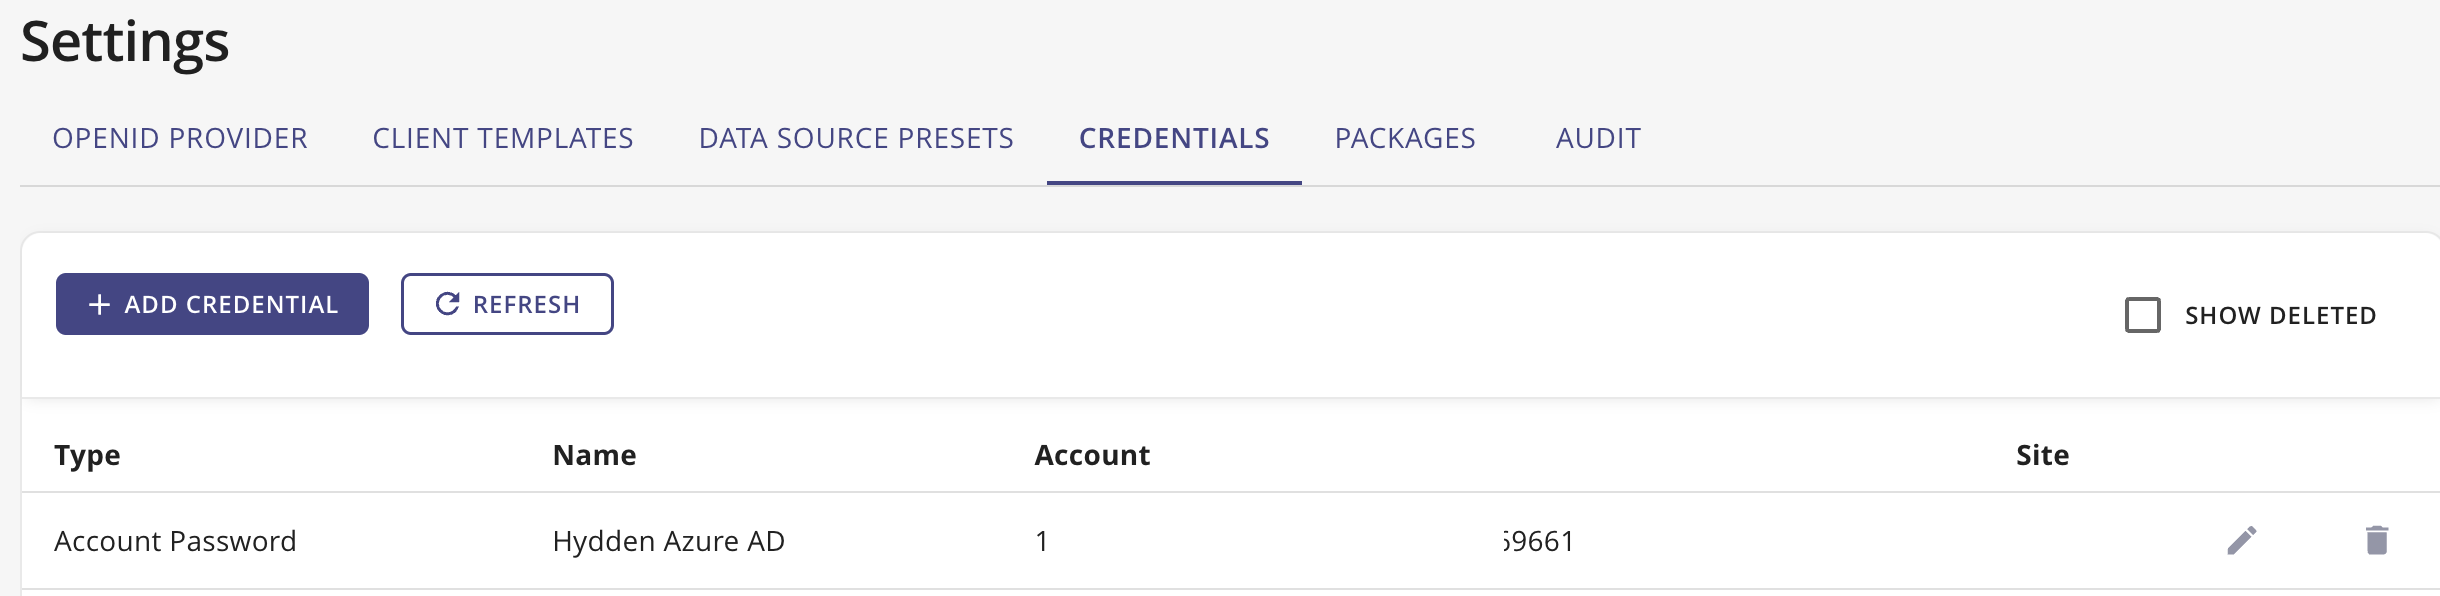The height and width of the screenshot is (596, 2440).
Task: Click the Add Credential button
Action: pyautogui.click(x=212, y=303)
